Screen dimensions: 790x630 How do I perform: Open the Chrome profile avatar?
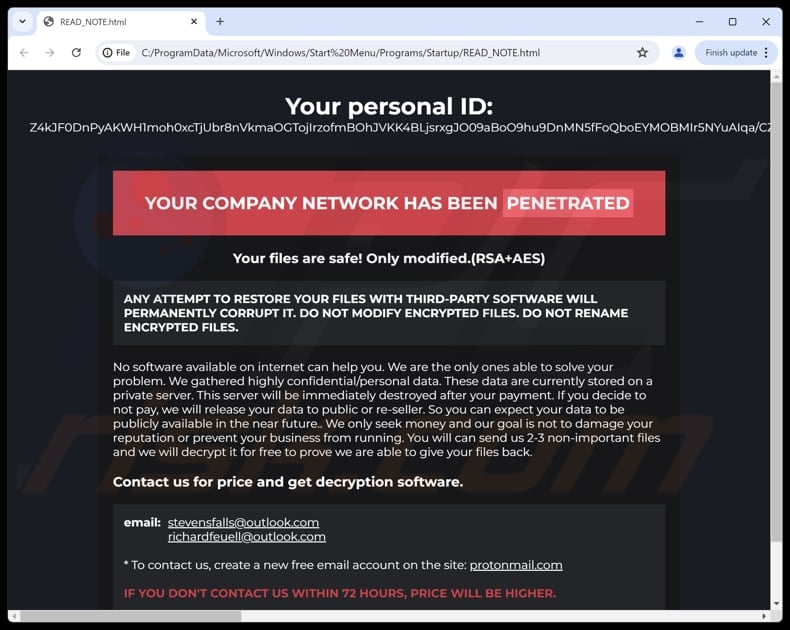[678, 53]
